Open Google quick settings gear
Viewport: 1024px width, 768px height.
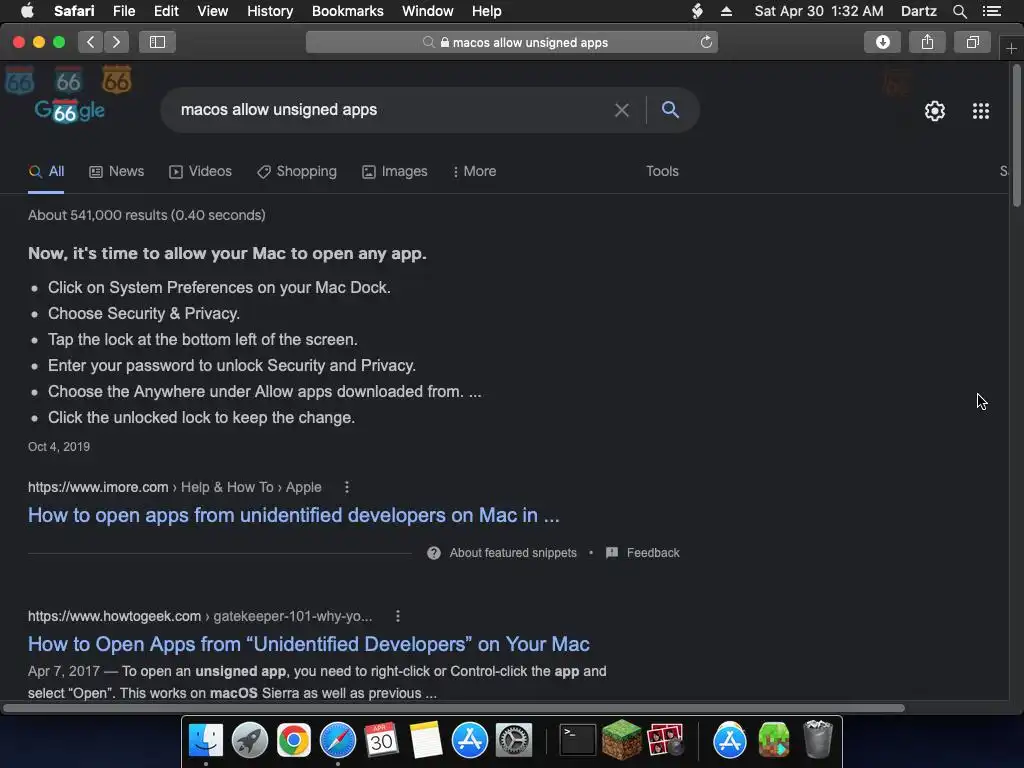(x=935, y=111)
